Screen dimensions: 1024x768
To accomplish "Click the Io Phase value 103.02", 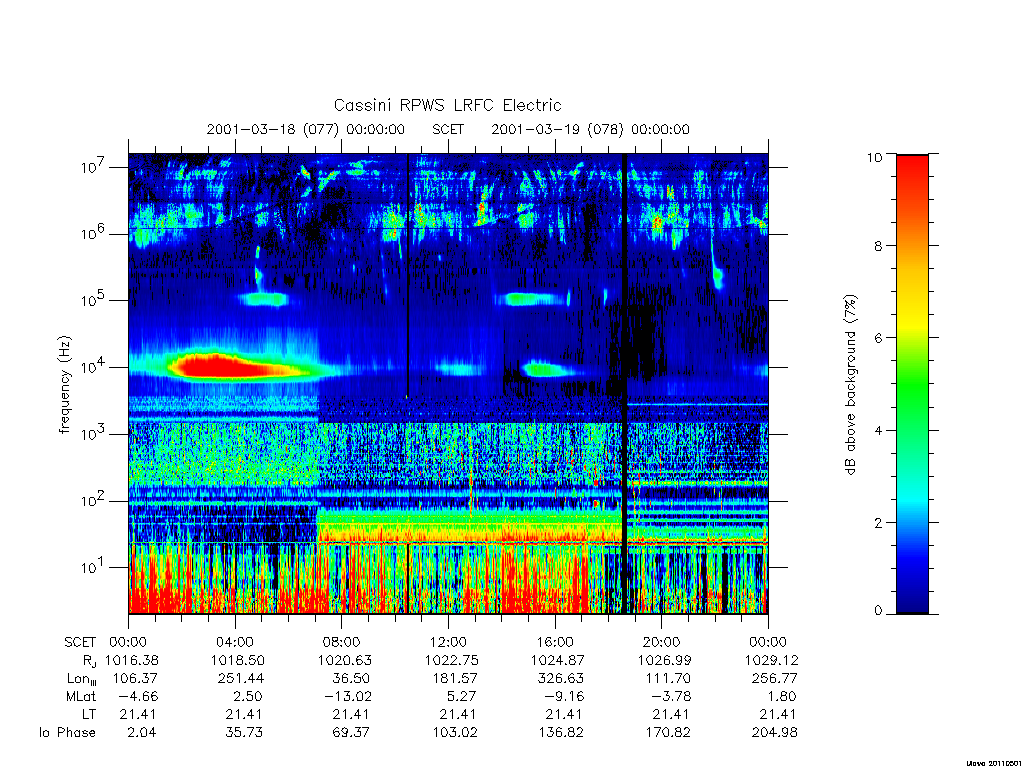I will point(455,733).
